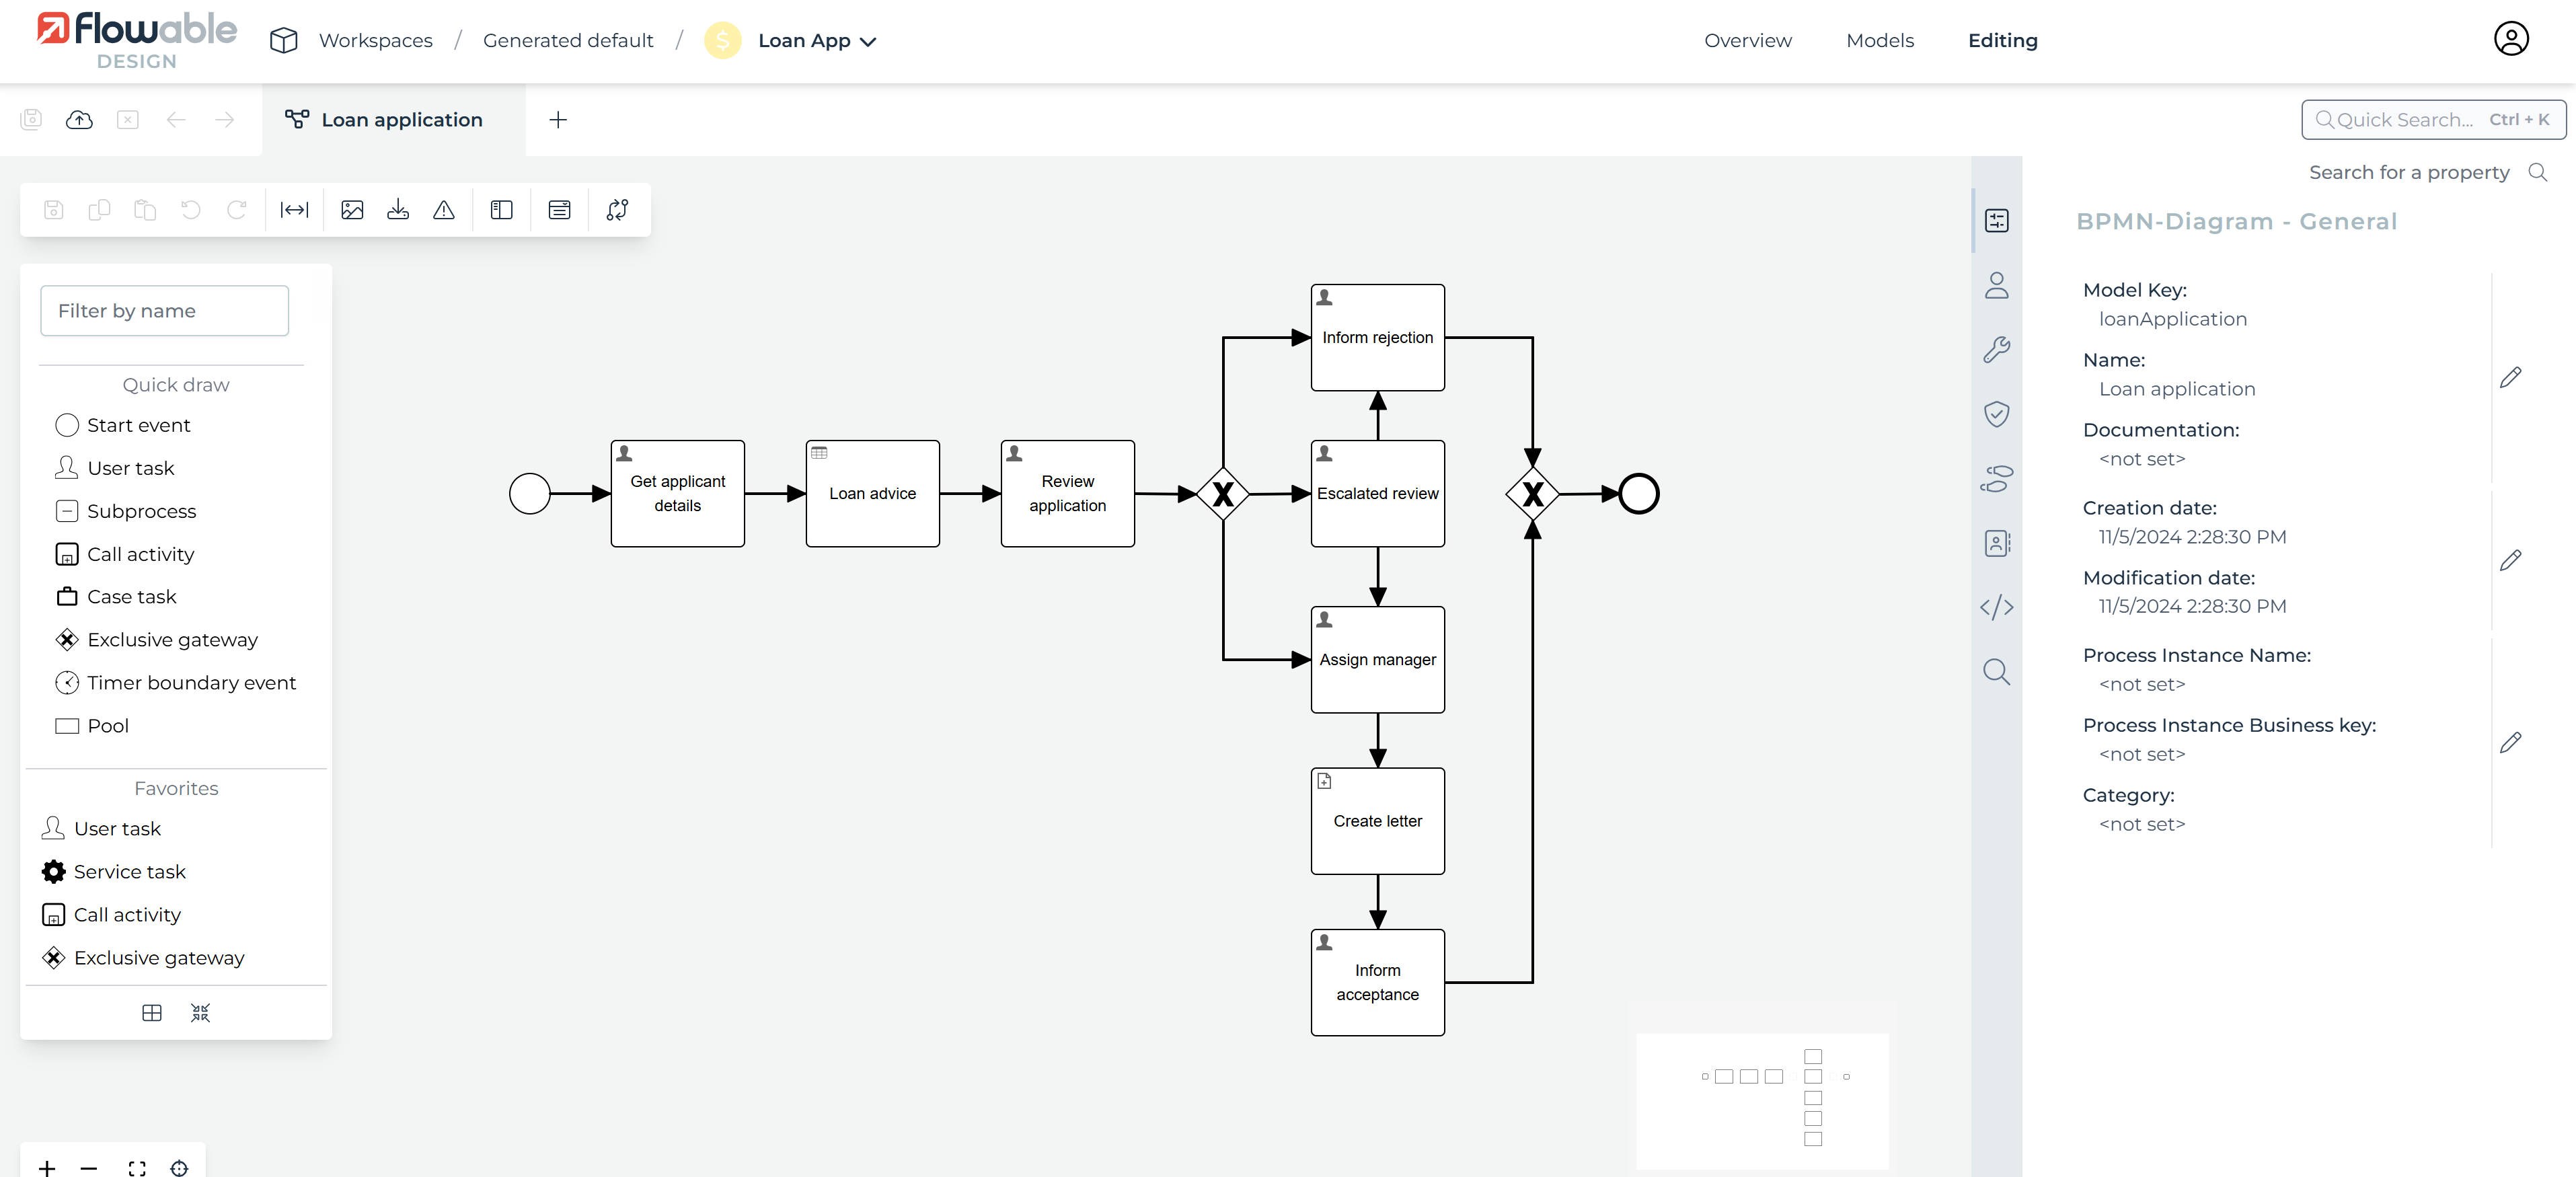
Task: Export the diagram as an image
Action: 352,209
